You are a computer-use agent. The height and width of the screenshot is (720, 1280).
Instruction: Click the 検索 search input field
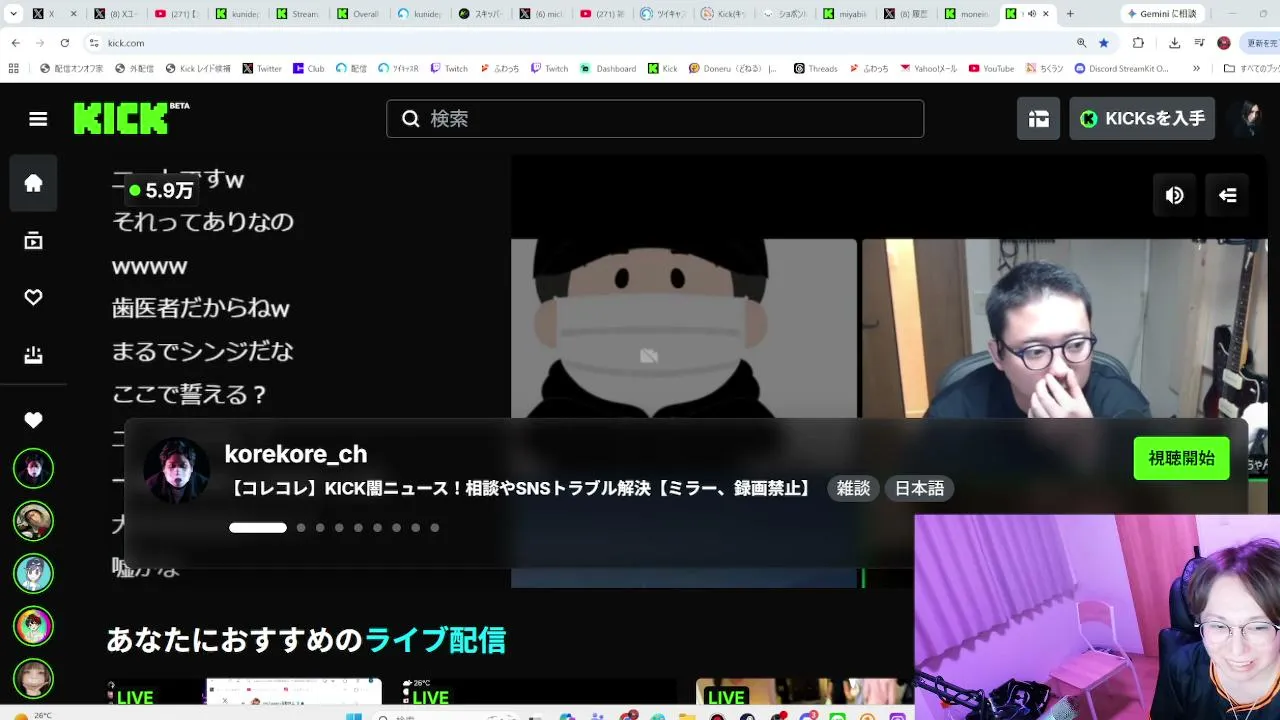[655, 119]
